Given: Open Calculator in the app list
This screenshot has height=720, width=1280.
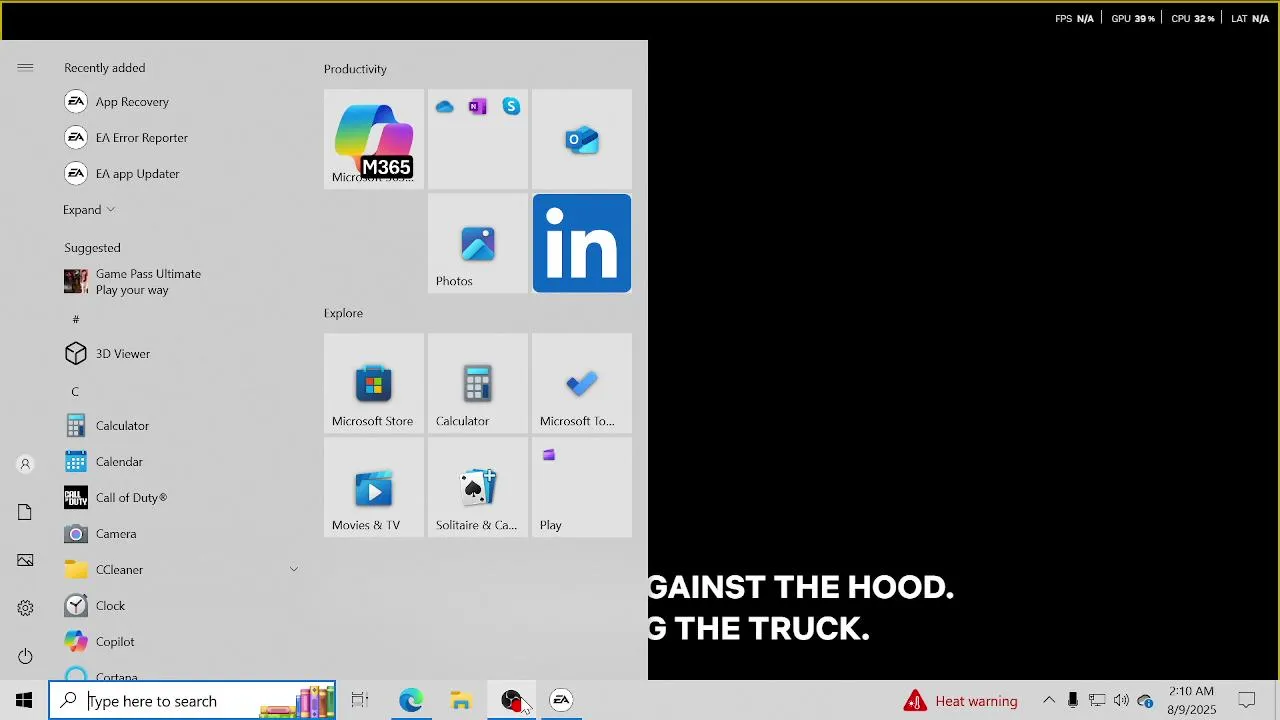Looking at the screenshot, I should (x=180, y=426).
